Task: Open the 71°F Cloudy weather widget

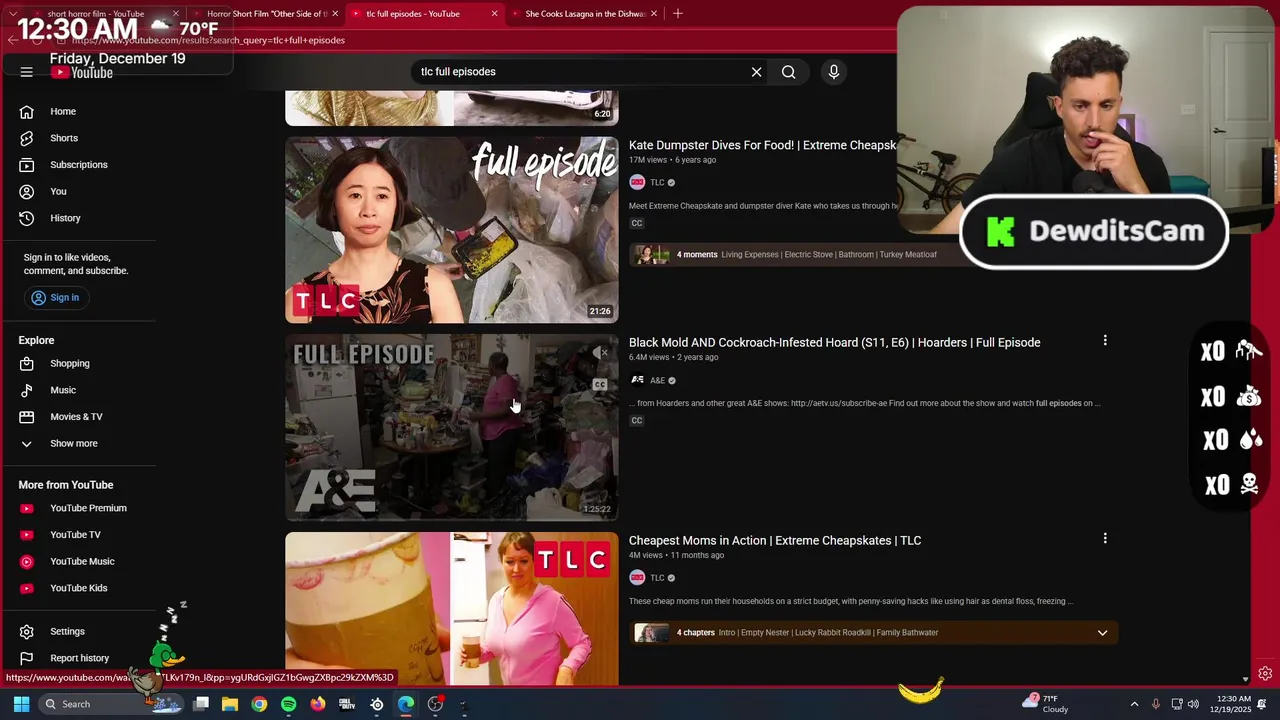Action: click(1045, 704)
